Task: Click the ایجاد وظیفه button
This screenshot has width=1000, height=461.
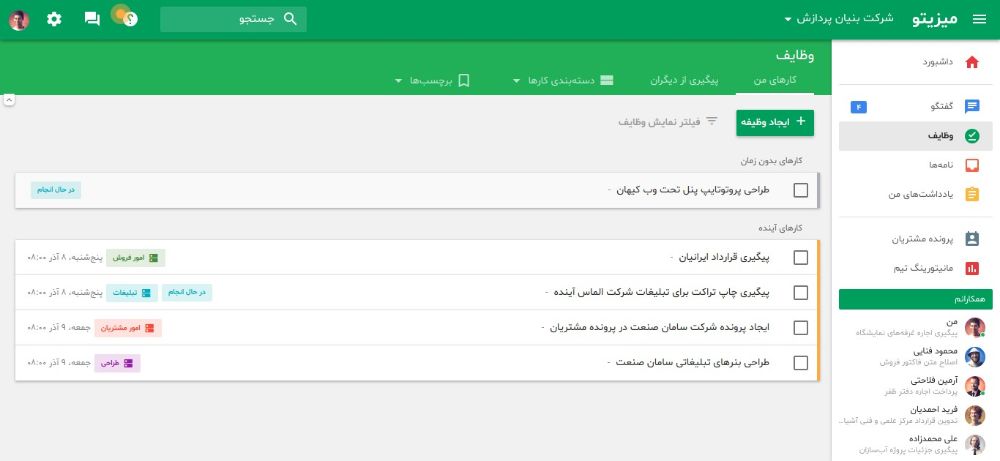Action: coord(775,122)
